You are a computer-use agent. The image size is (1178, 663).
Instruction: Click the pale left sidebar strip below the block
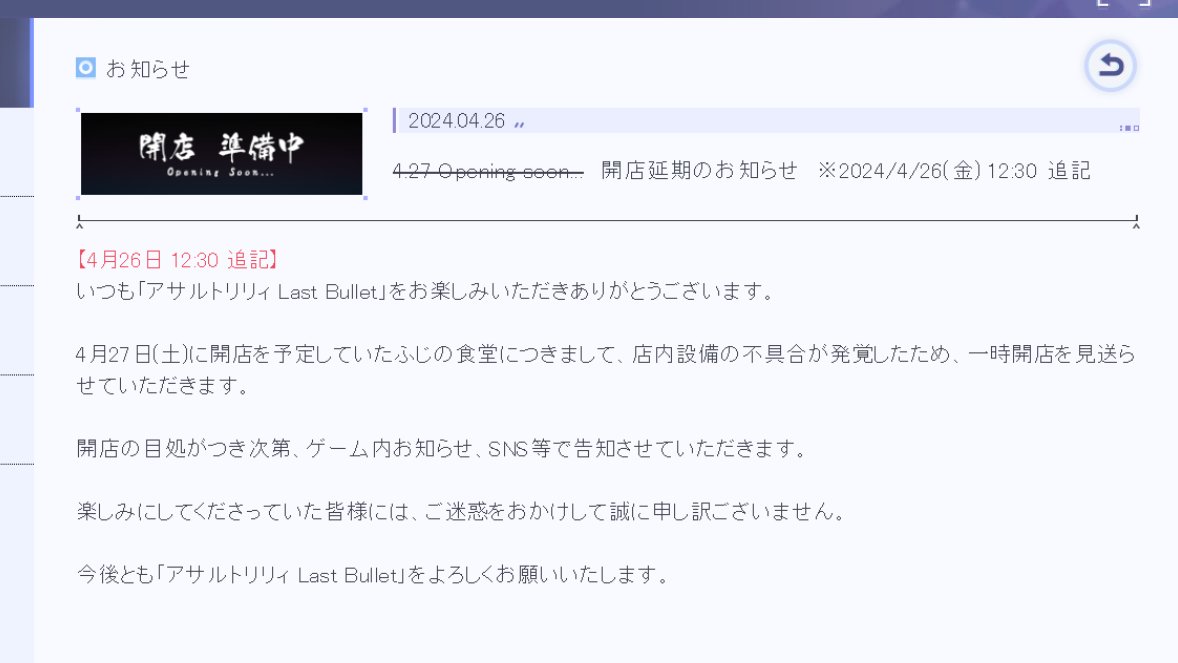tap(17, 385)
